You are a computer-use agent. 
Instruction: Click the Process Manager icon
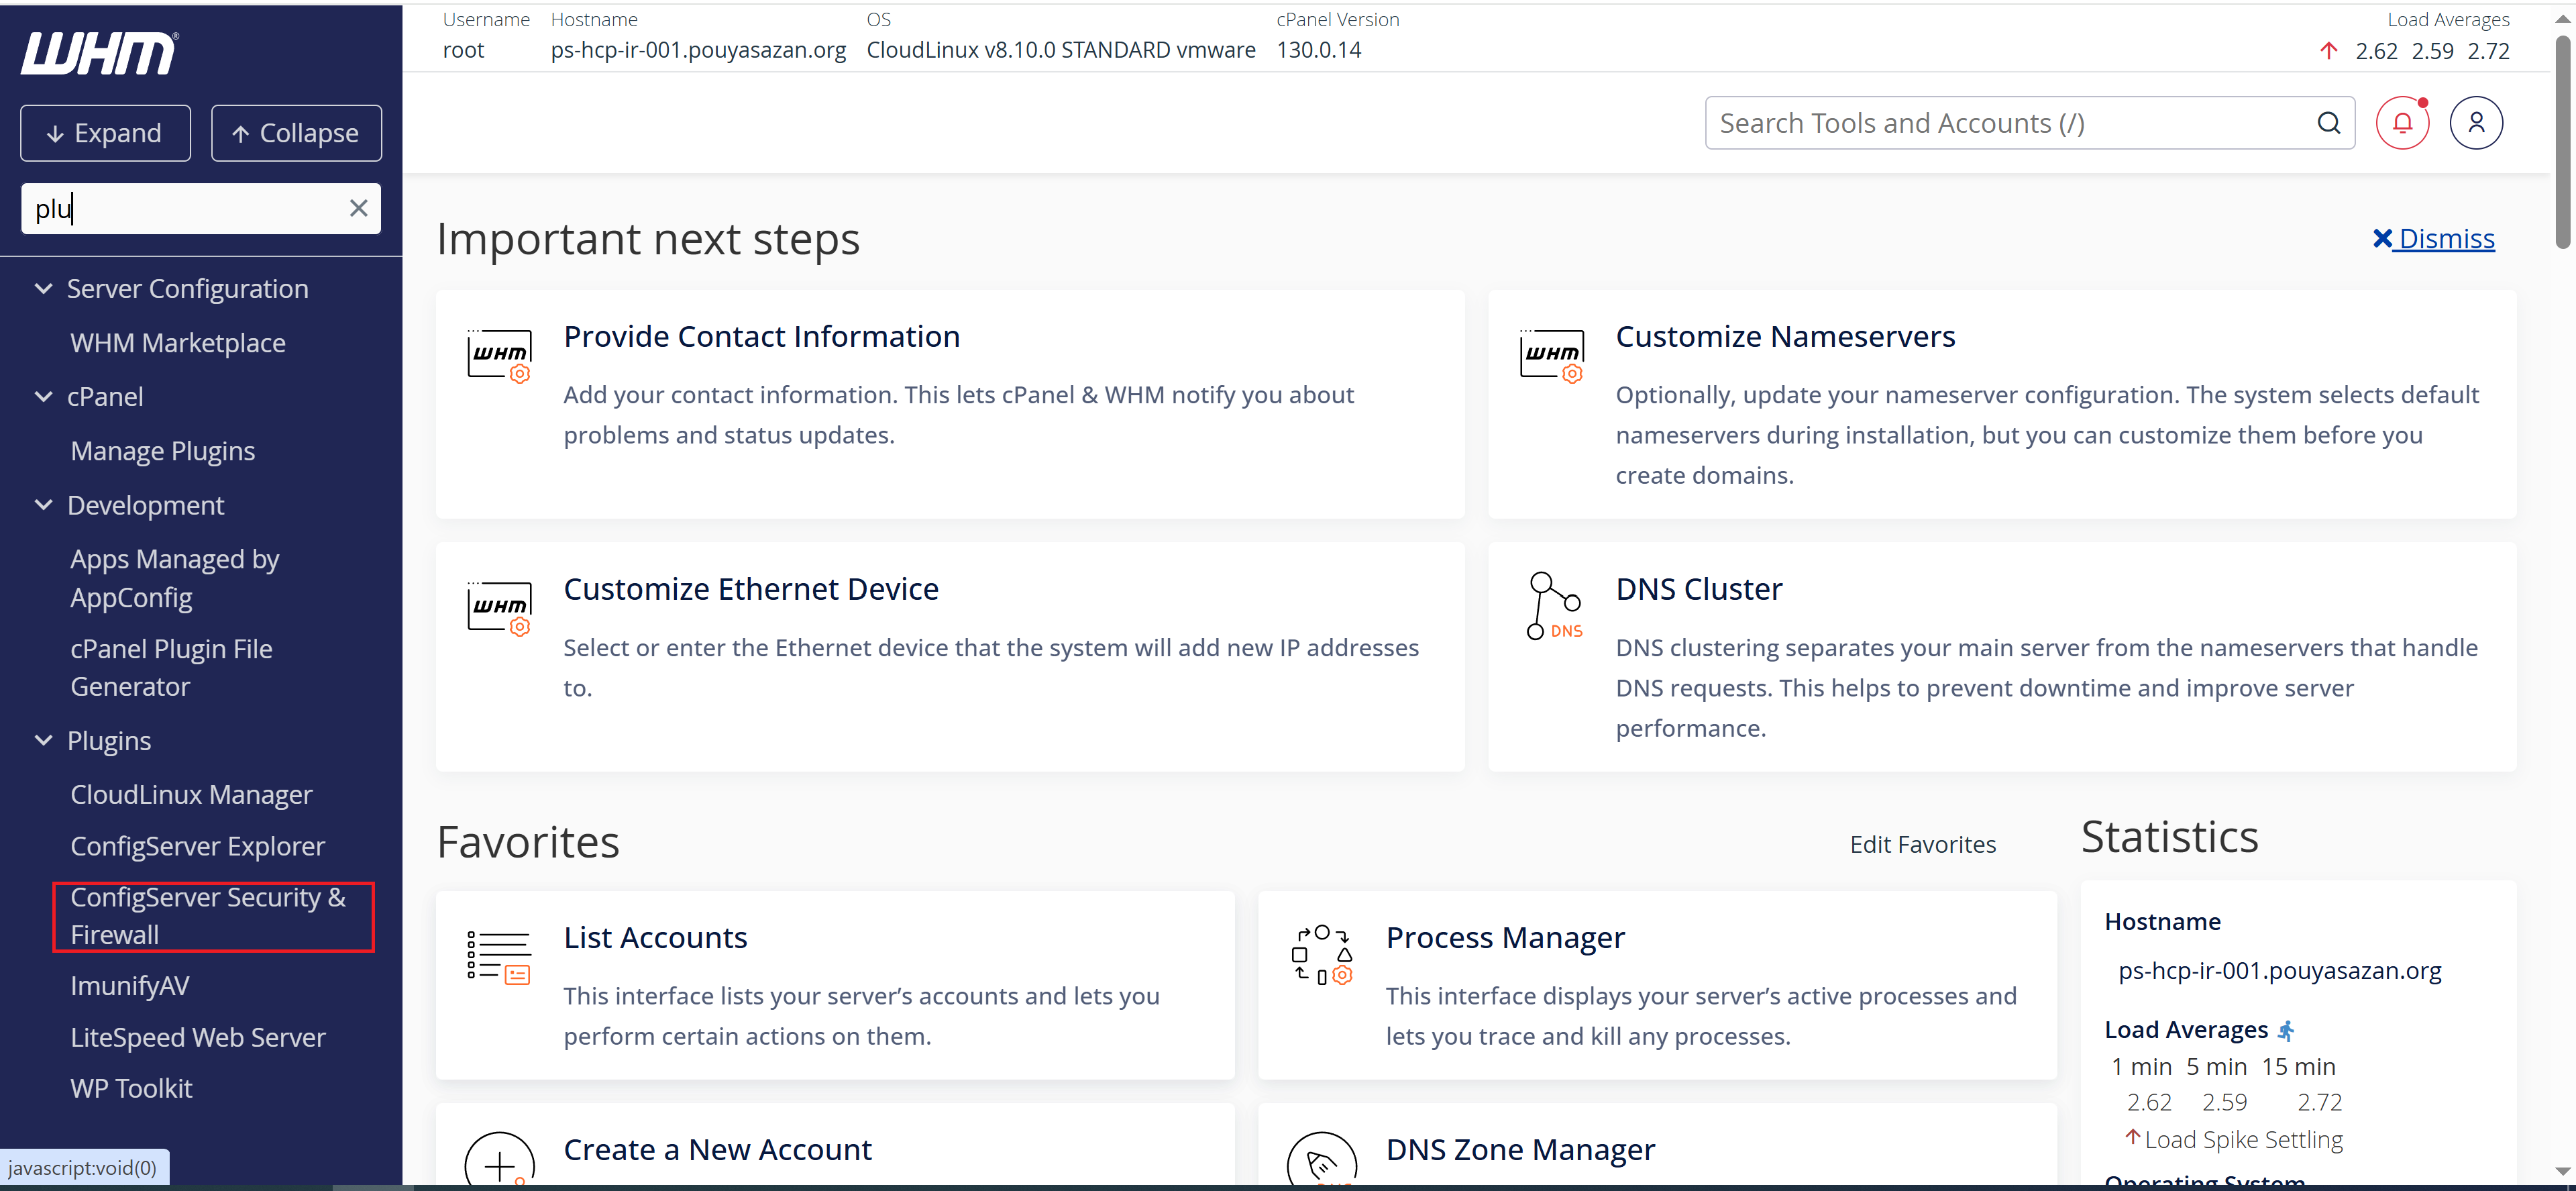(x=1321, y=956)
